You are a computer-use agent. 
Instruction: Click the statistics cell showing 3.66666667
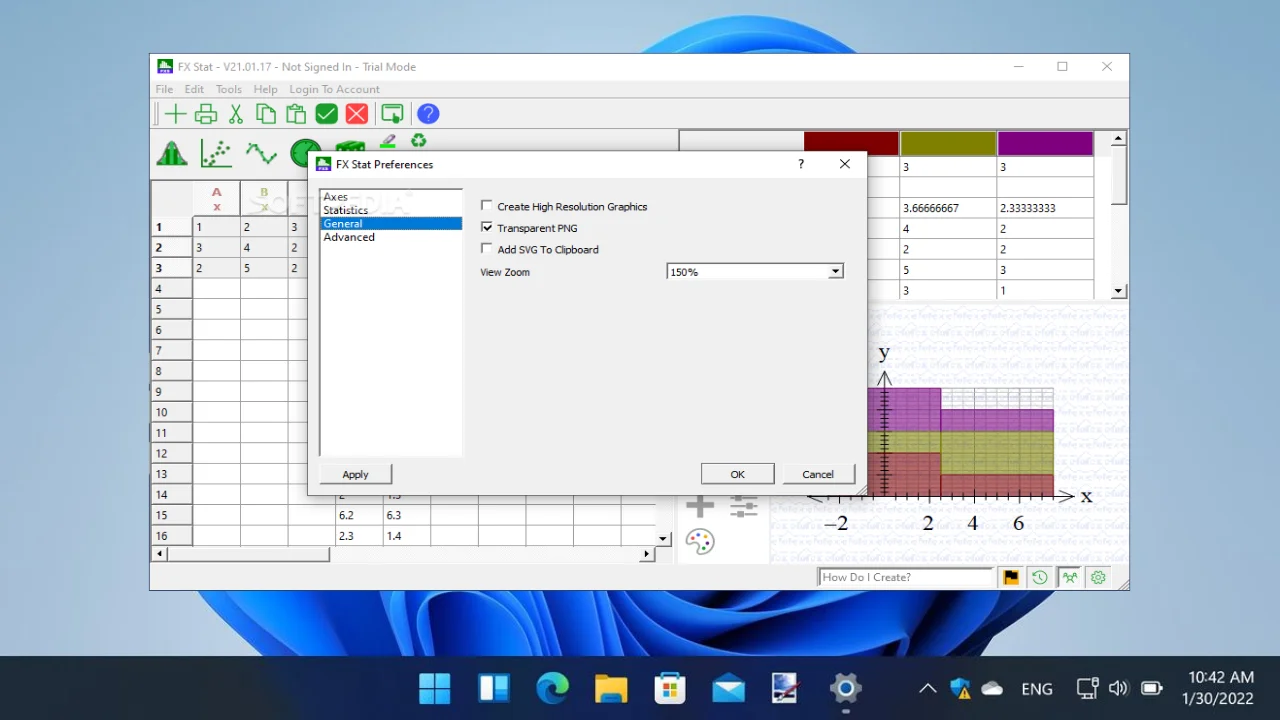[x=948, y=208]
